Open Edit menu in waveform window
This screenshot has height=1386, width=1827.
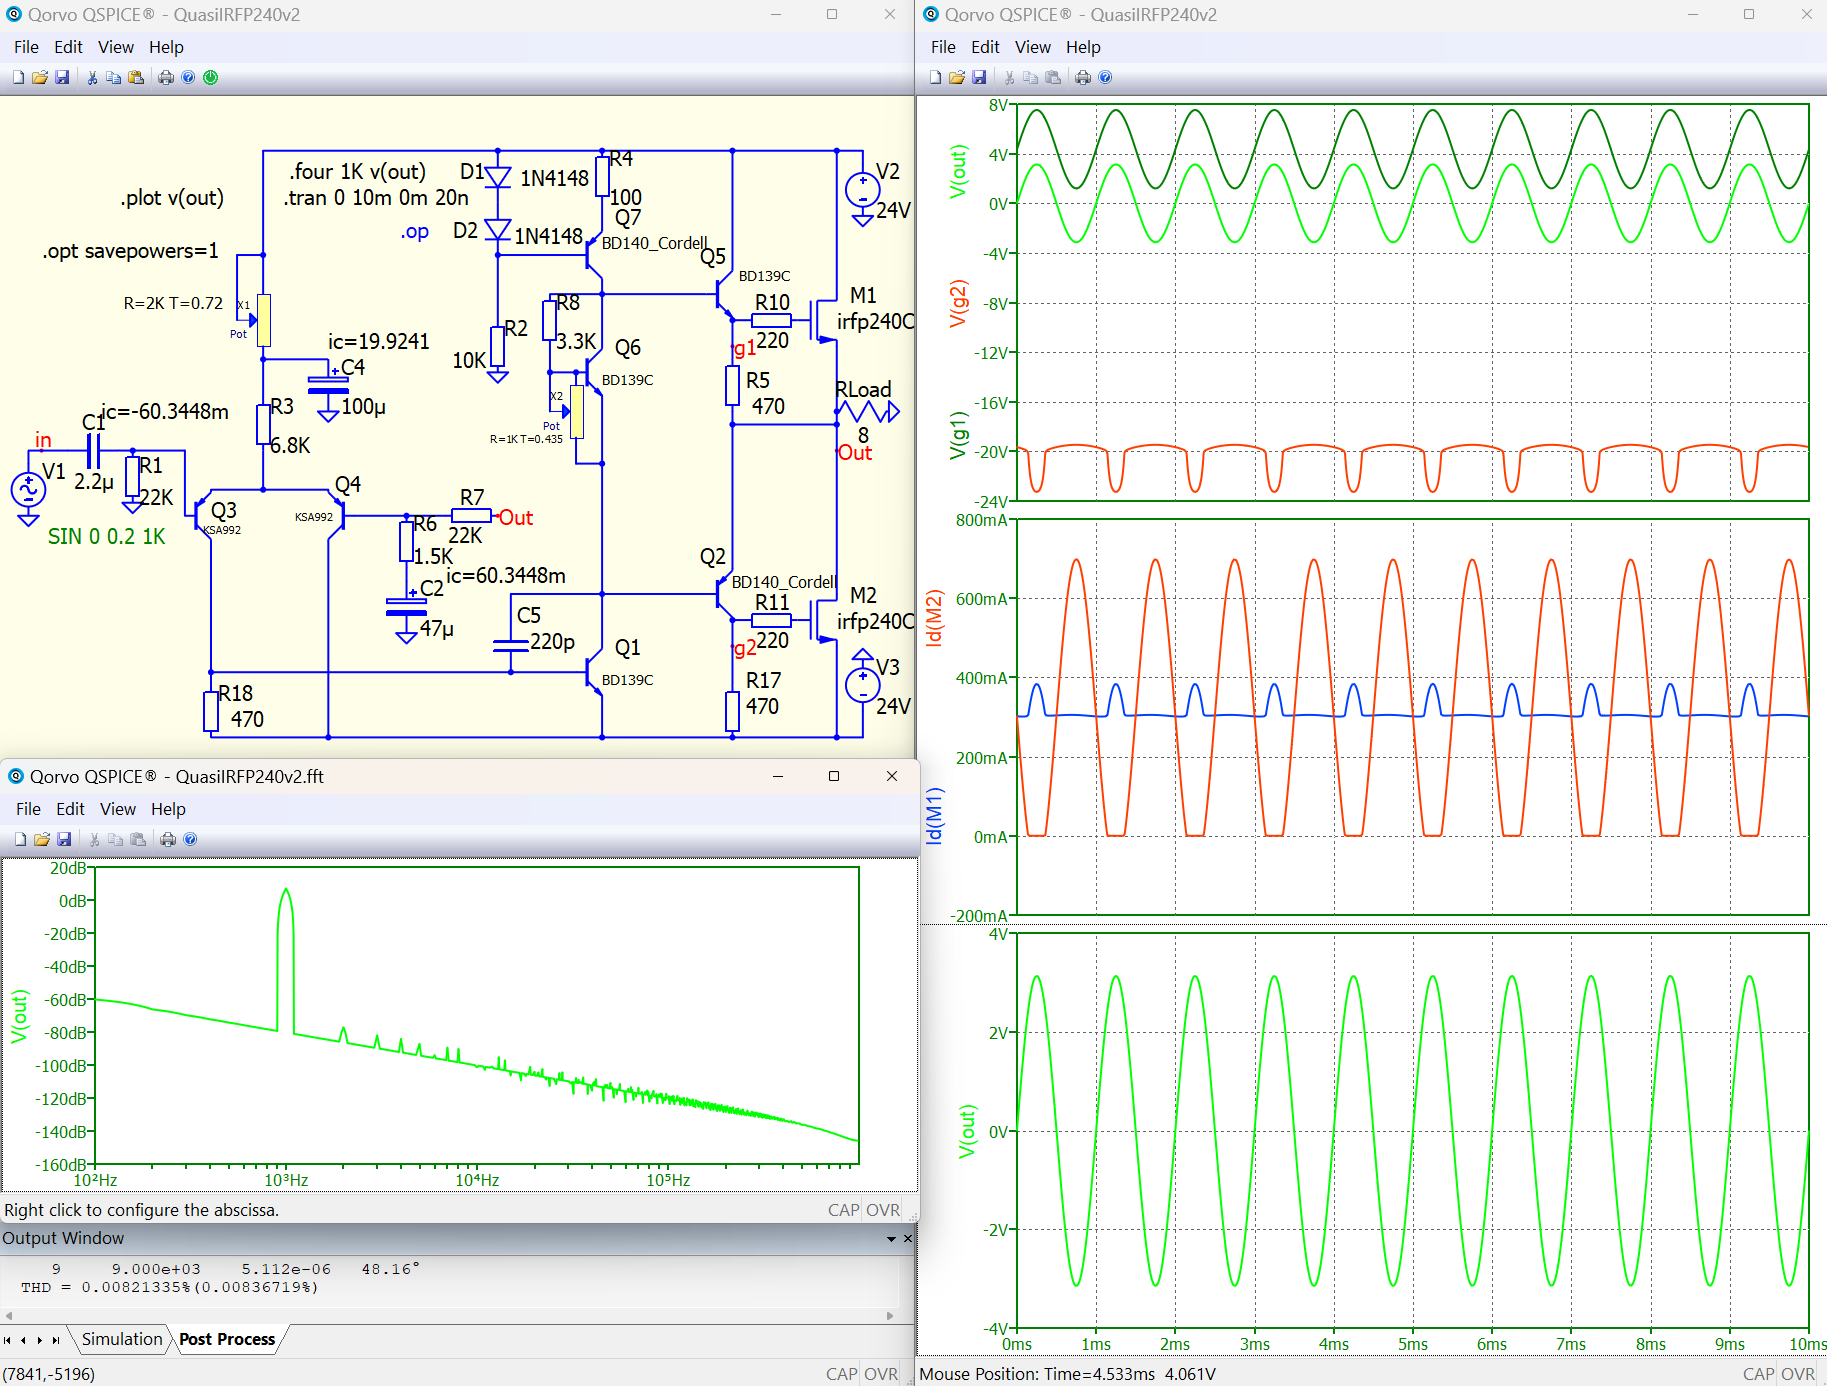pyautogui.click(x=985, y=47)
